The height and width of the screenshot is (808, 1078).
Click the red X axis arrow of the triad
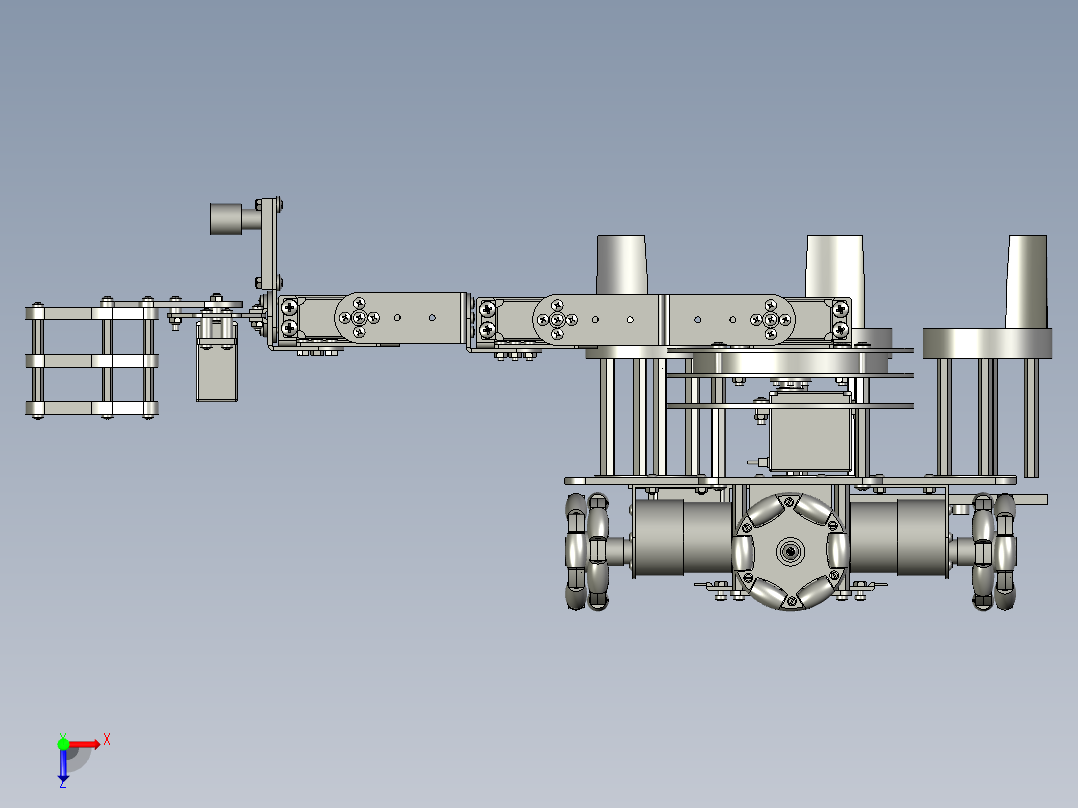point(85,744)
